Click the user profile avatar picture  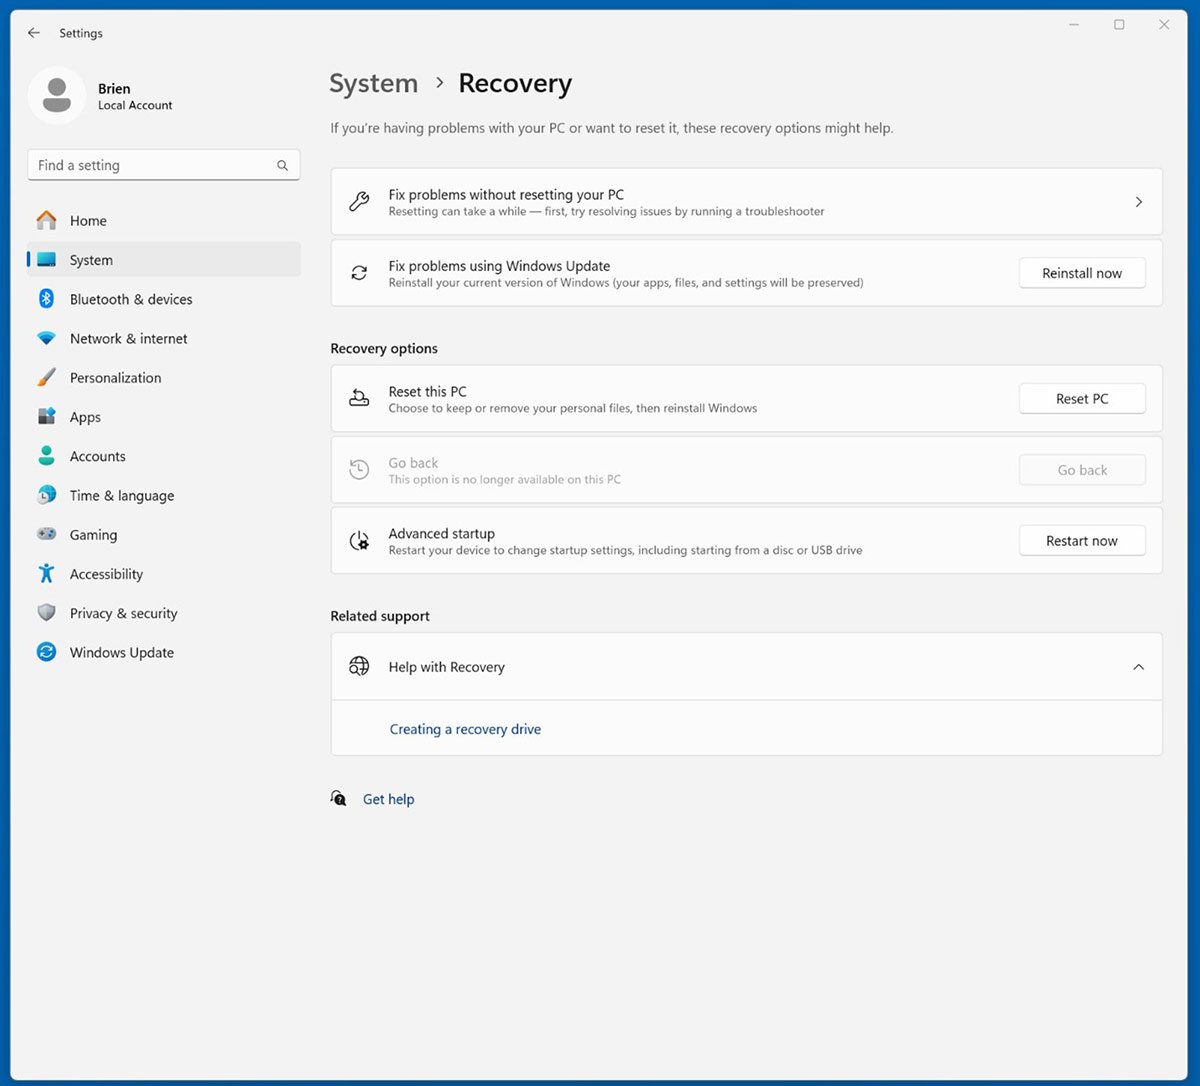coord(57,96)
